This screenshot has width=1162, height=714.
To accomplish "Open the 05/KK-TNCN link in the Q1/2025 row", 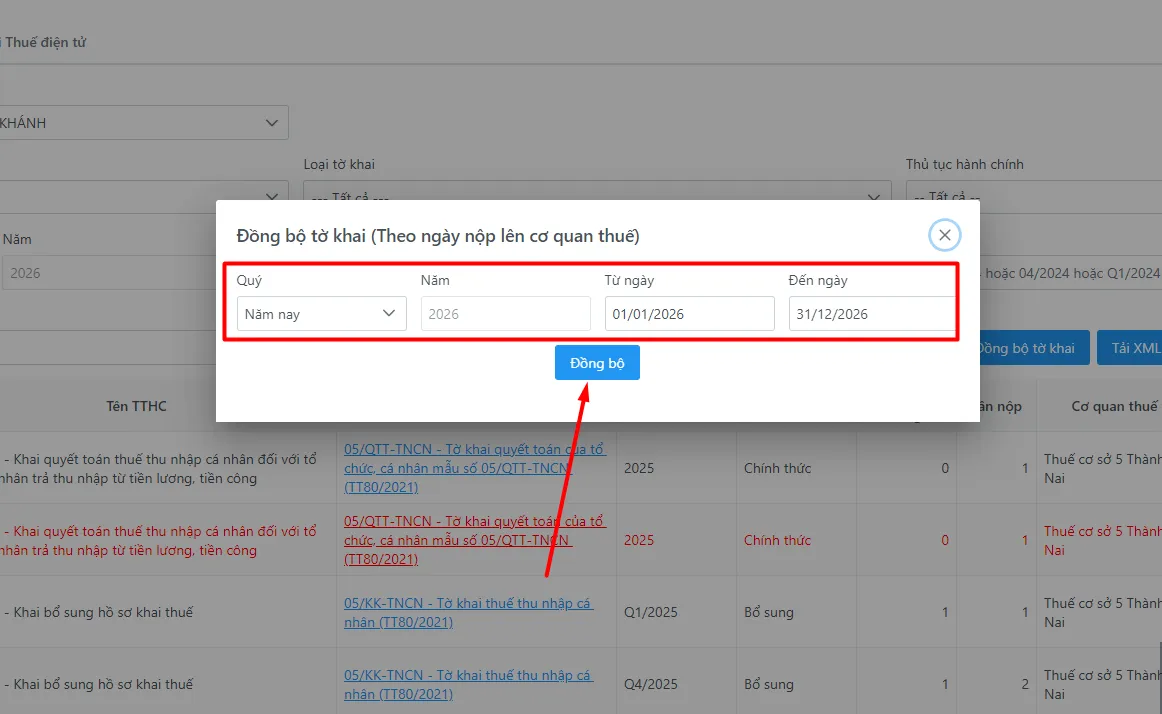I will click(x=468, y=612).
